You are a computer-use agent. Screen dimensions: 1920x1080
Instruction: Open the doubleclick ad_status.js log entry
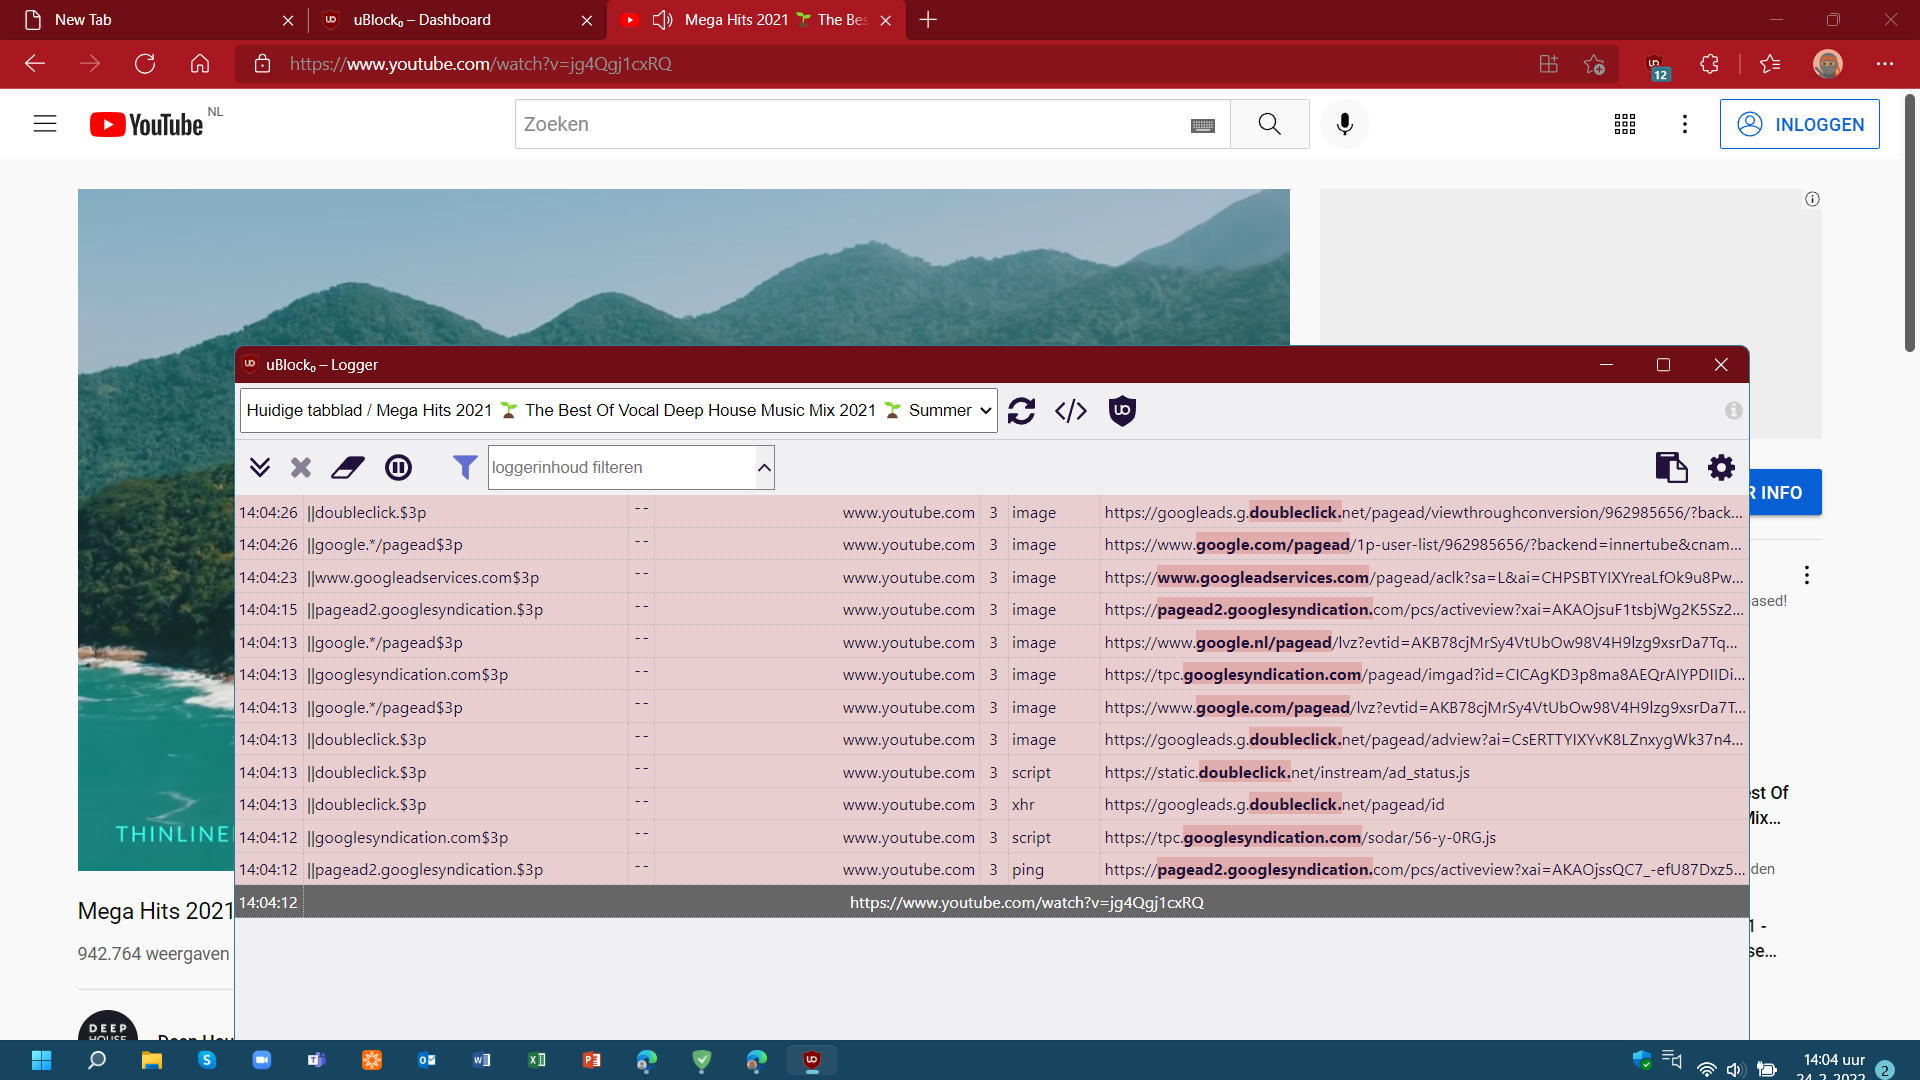pos(1286,772)
